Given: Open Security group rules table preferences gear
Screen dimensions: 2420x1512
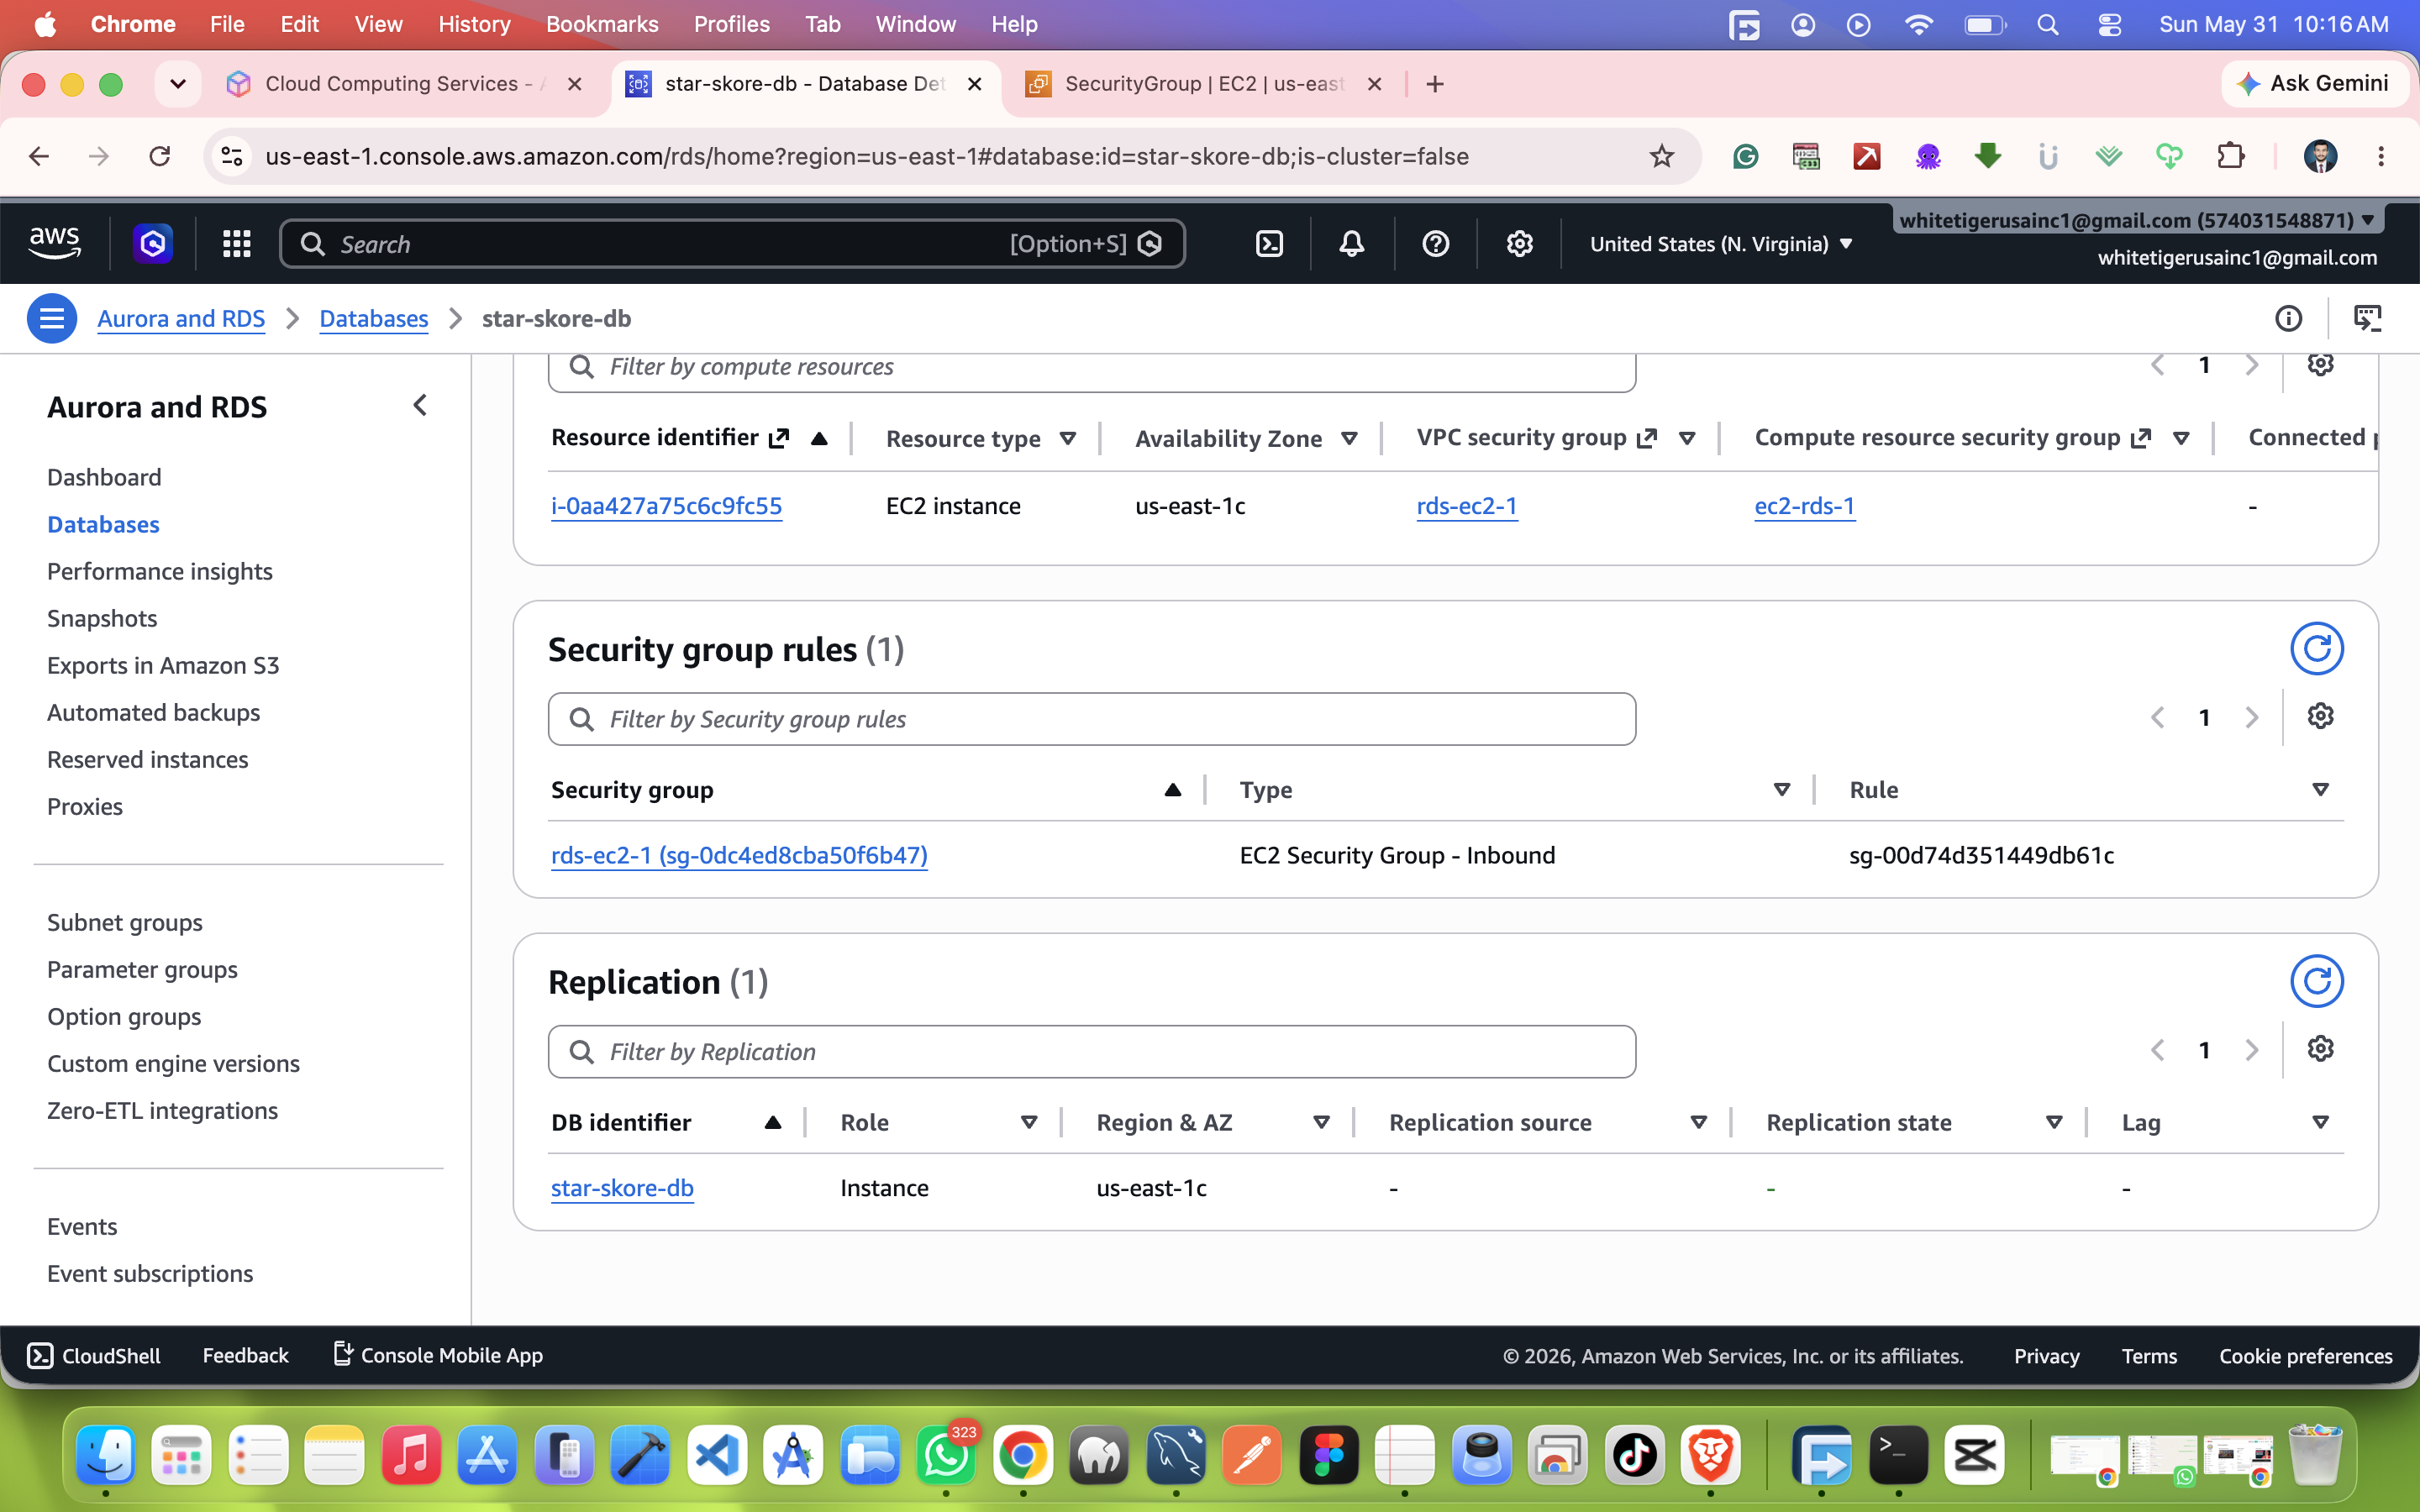Looking at the screenshot, I should point(2320,716).
